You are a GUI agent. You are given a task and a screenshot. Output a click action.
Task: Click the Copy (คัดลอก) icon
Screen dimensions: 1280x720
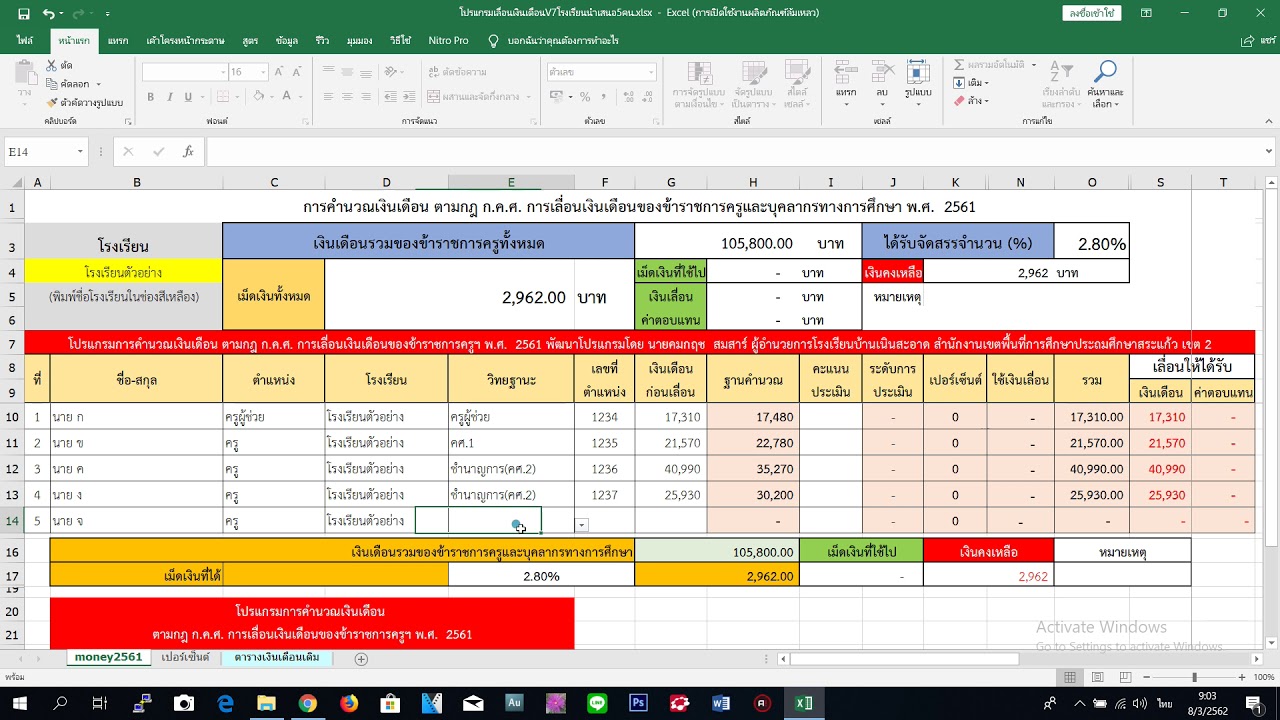click(x=52, y=84)
